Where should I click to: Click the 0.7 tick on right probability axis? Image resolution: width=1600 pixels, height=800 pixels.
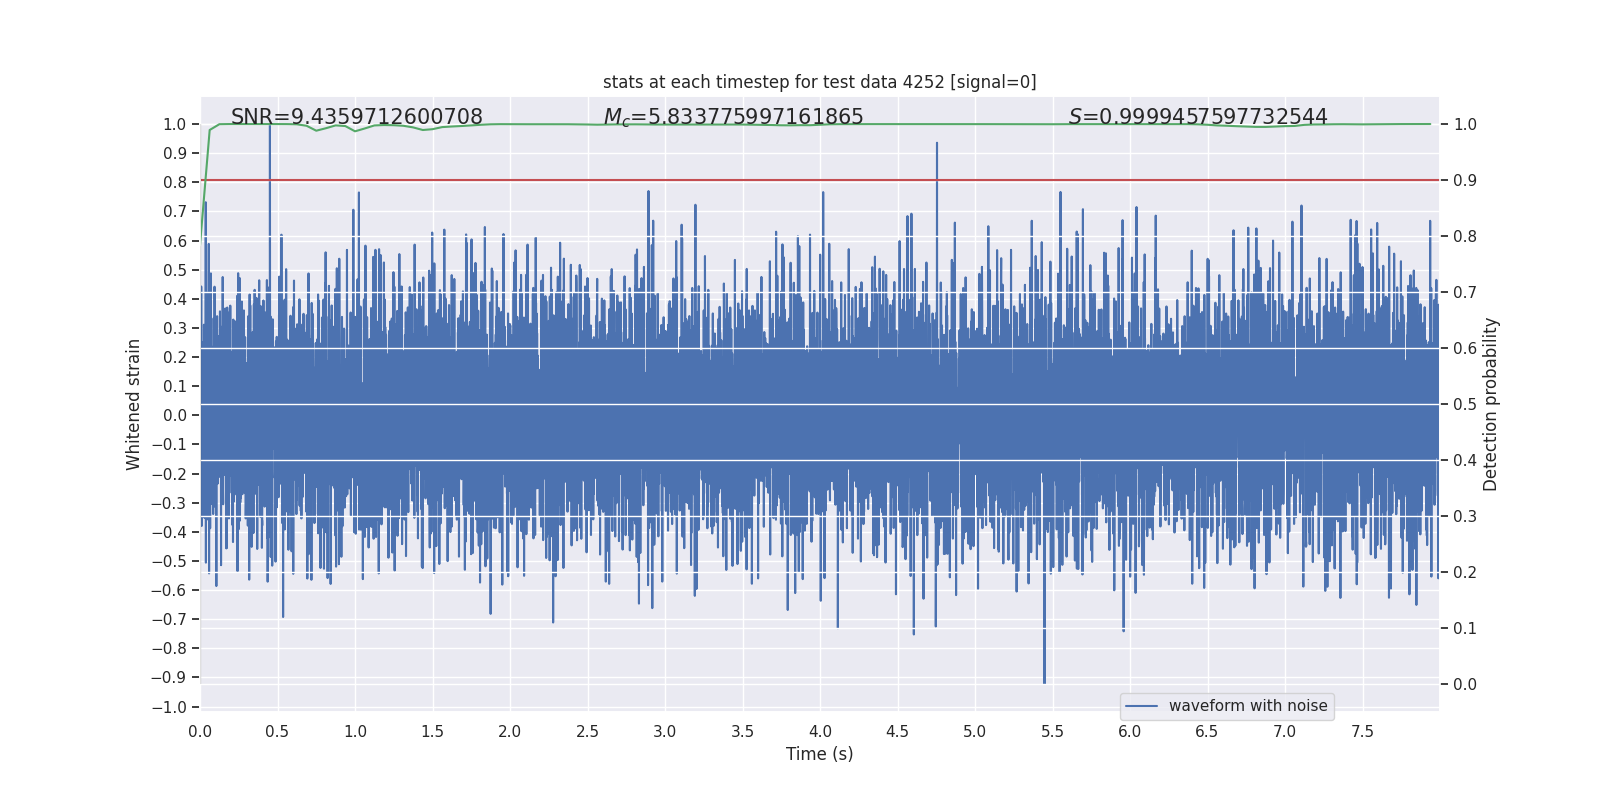[x=1465, y=292]
